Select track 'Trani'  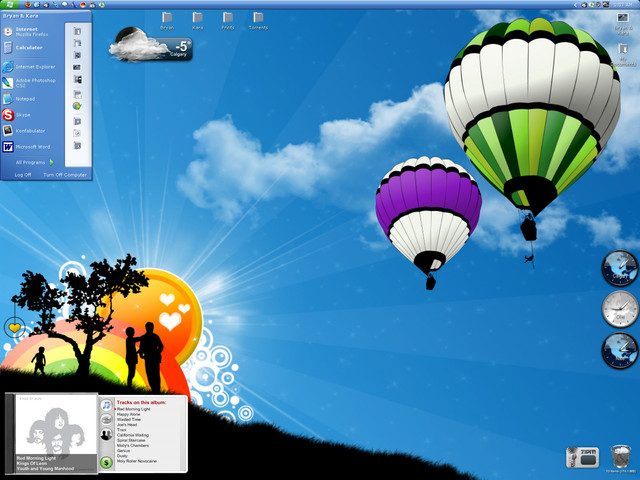[122, 430]
